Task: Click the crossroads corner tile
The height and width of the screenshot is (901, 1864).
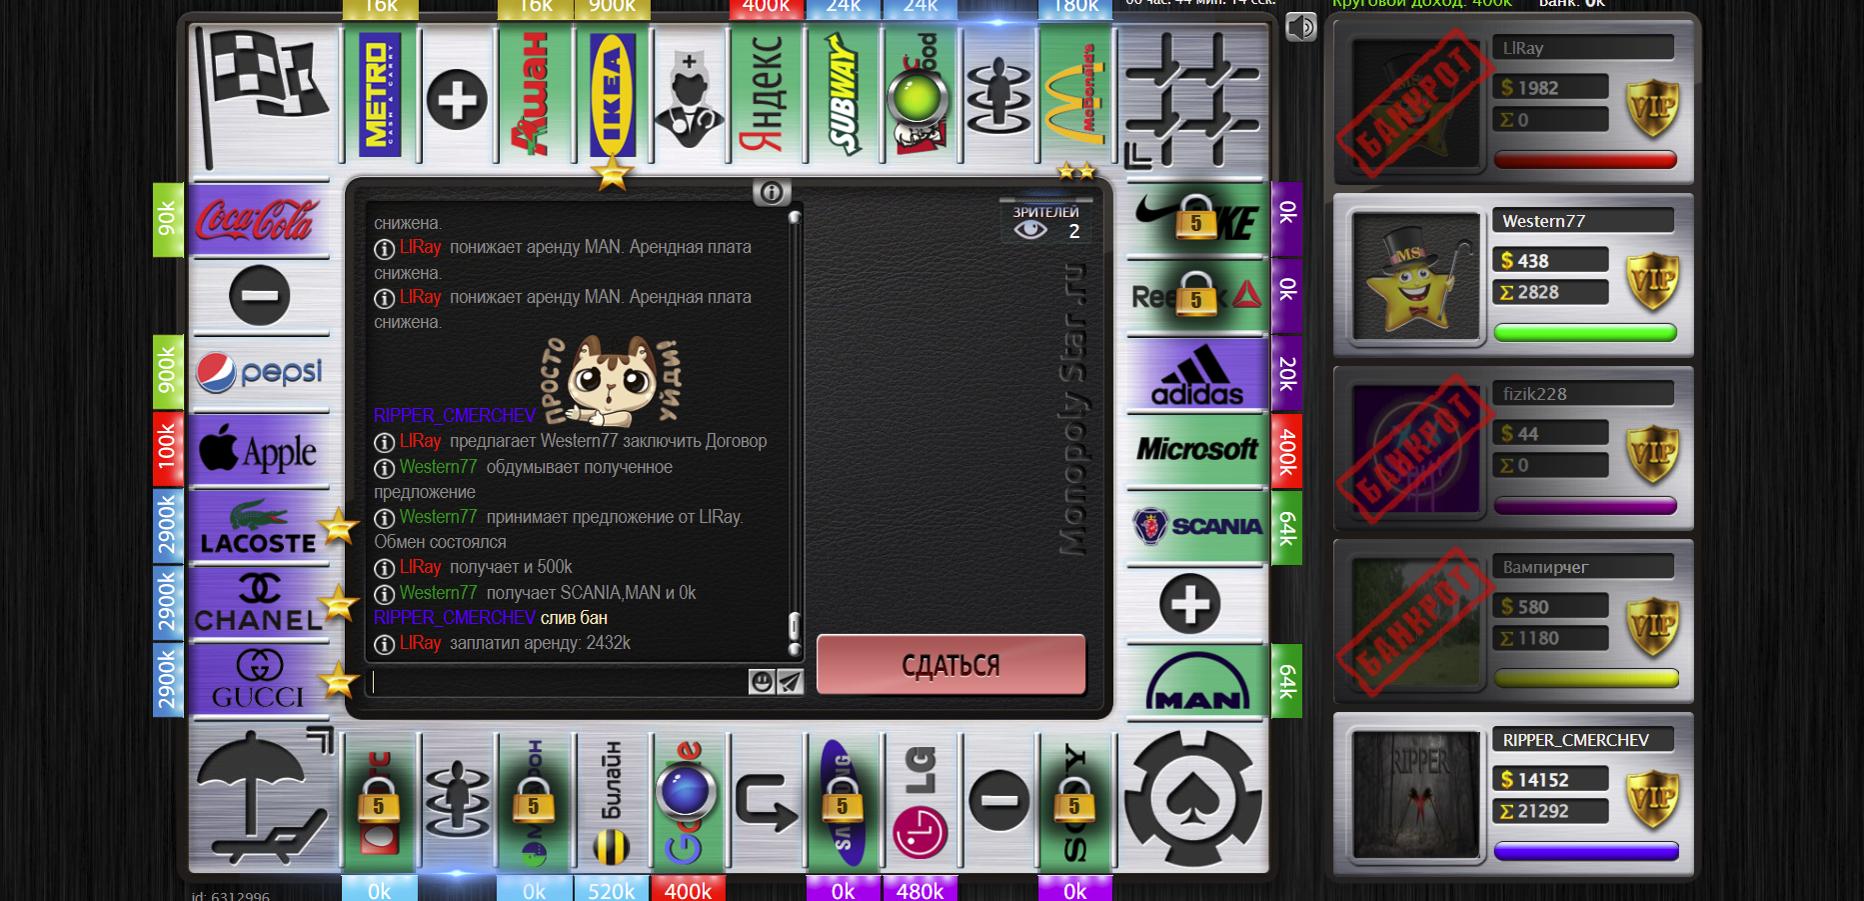Action: 1192,98
